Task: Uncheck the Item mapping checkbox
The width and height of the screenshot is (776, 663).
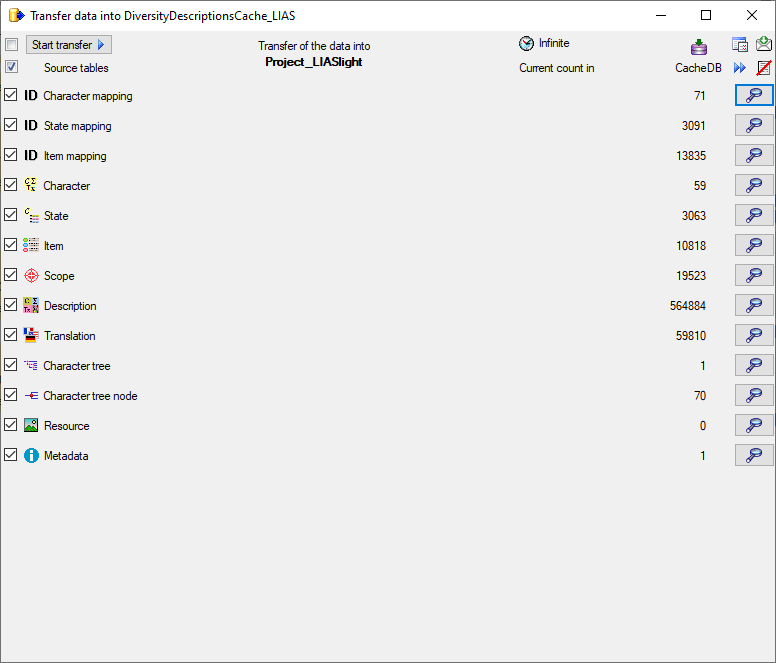Action: click(11, 155)
